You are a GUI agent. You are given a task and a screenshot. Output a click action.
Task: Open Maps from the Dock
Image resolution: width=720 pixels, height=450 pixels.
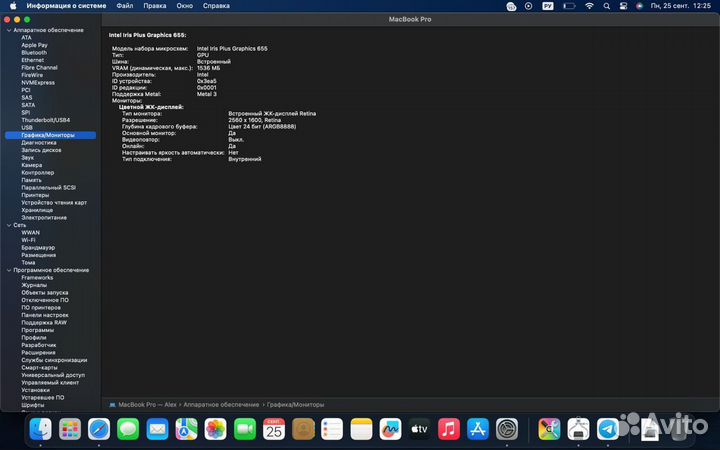[186, 429]
